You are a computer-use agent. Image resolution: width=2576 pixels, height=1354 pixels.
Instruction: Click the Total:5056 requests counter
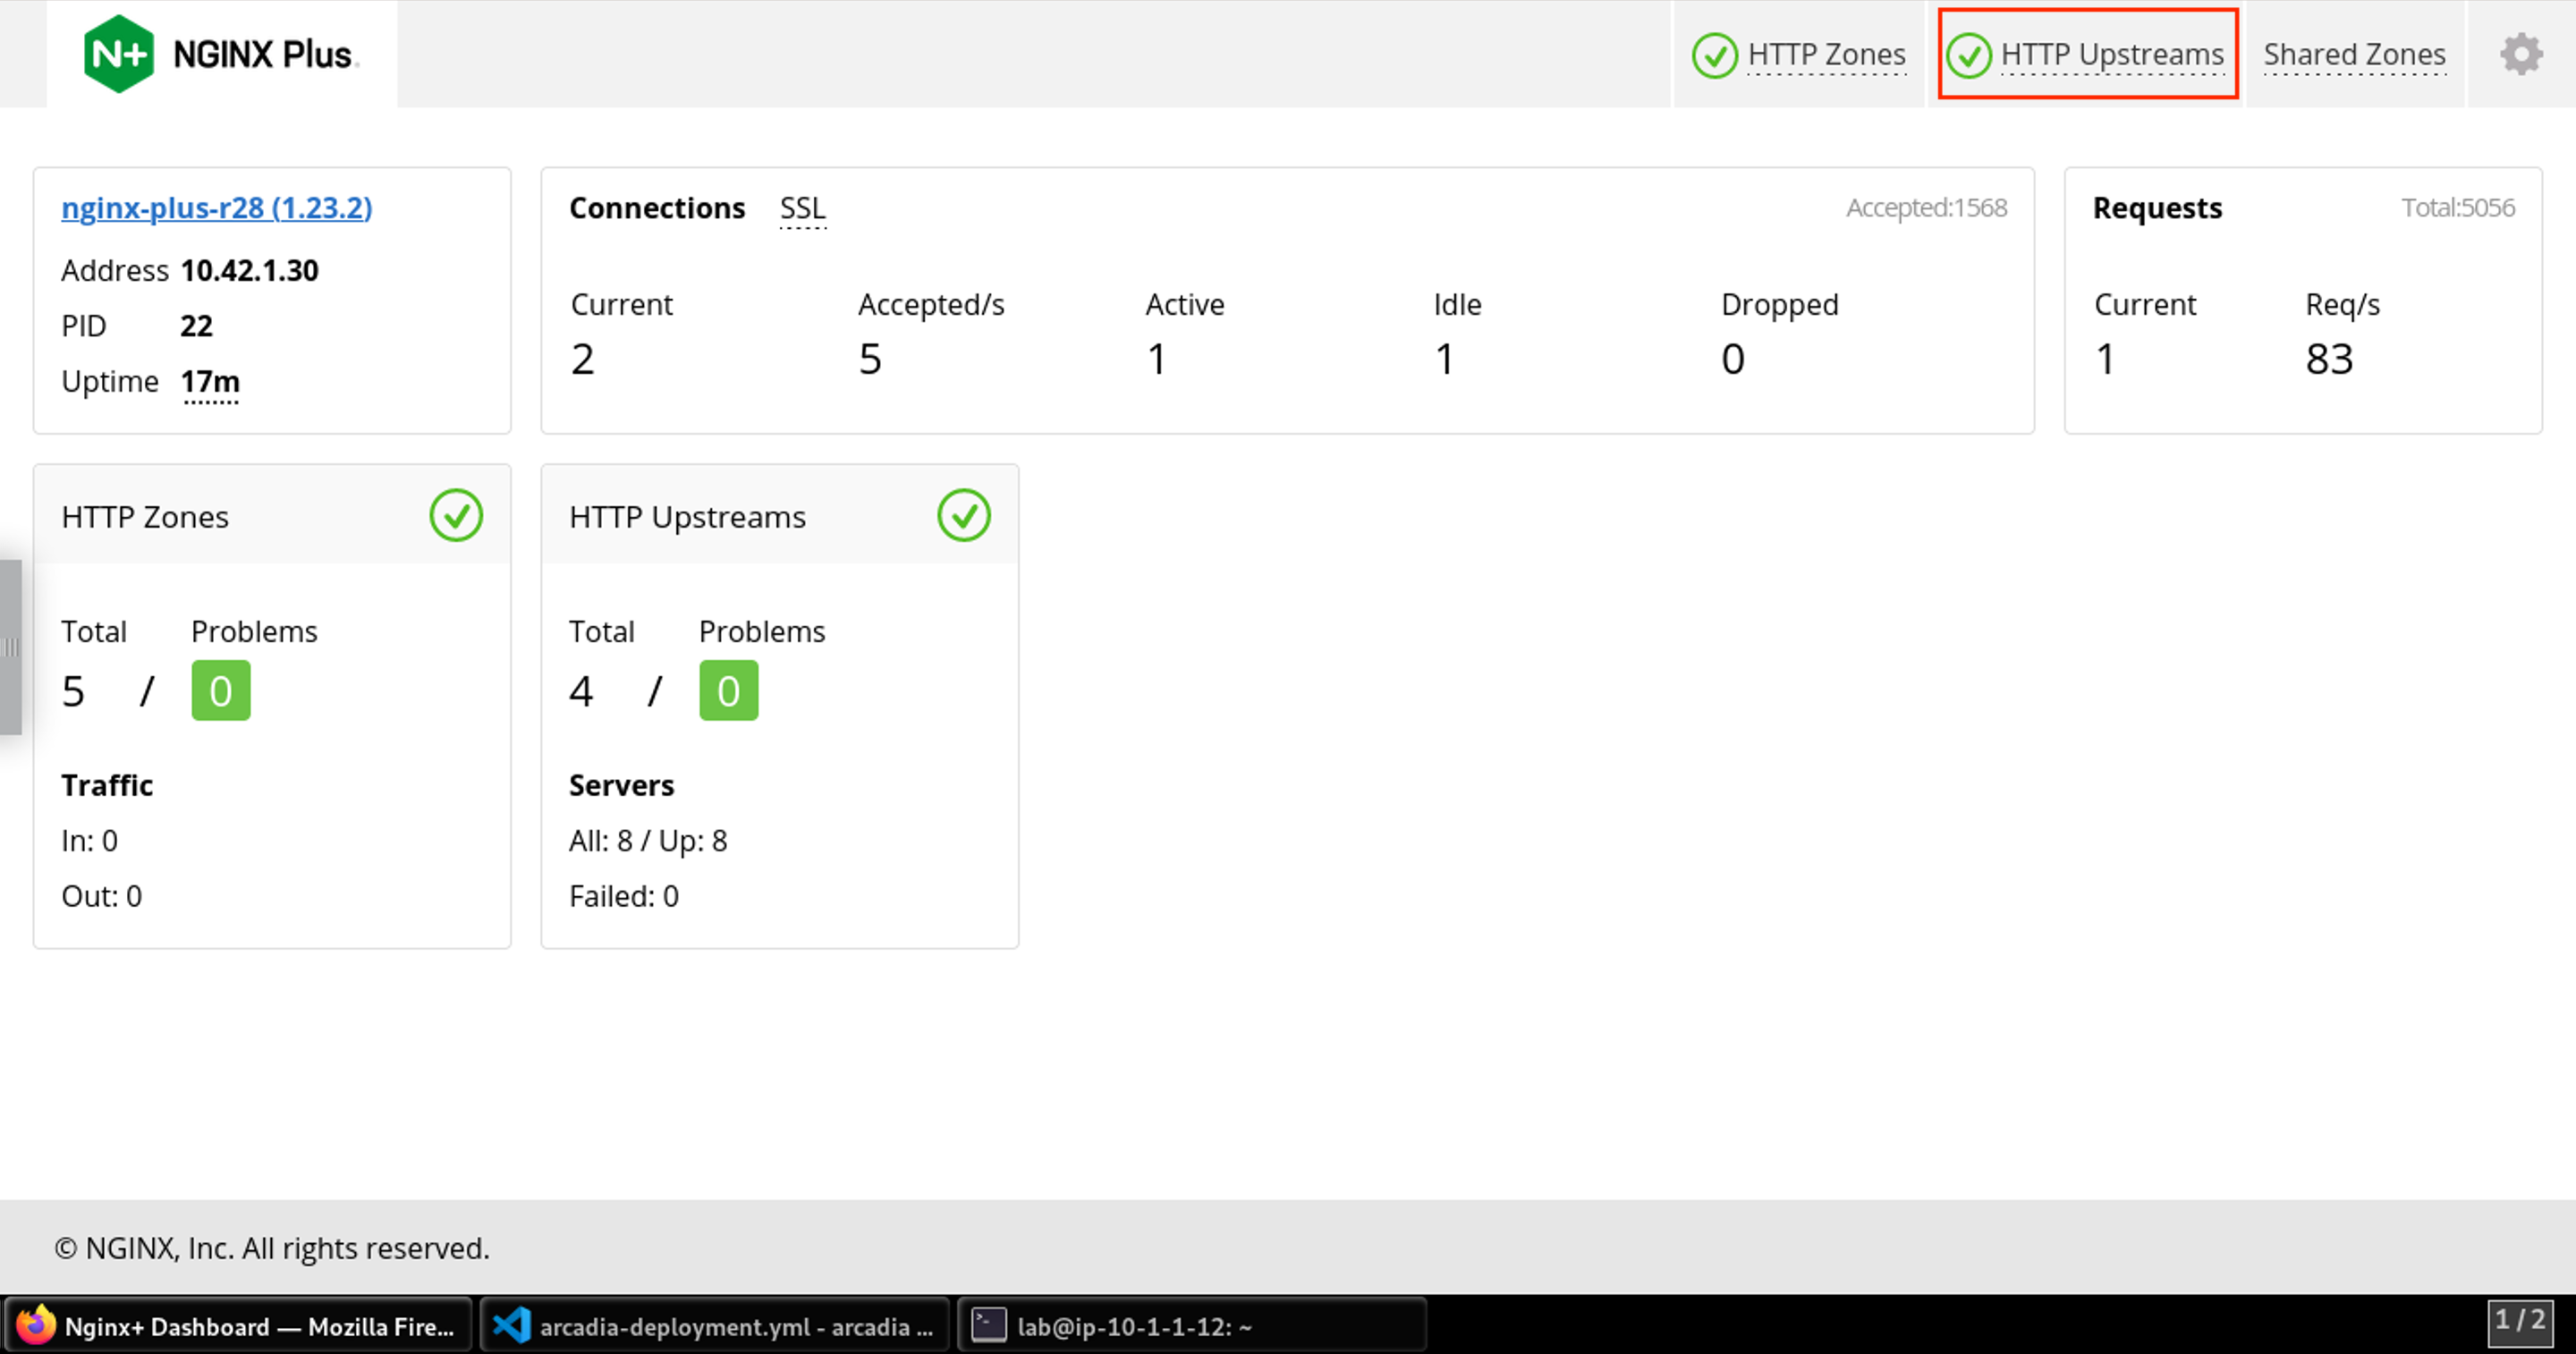[x=2458, y=208]
